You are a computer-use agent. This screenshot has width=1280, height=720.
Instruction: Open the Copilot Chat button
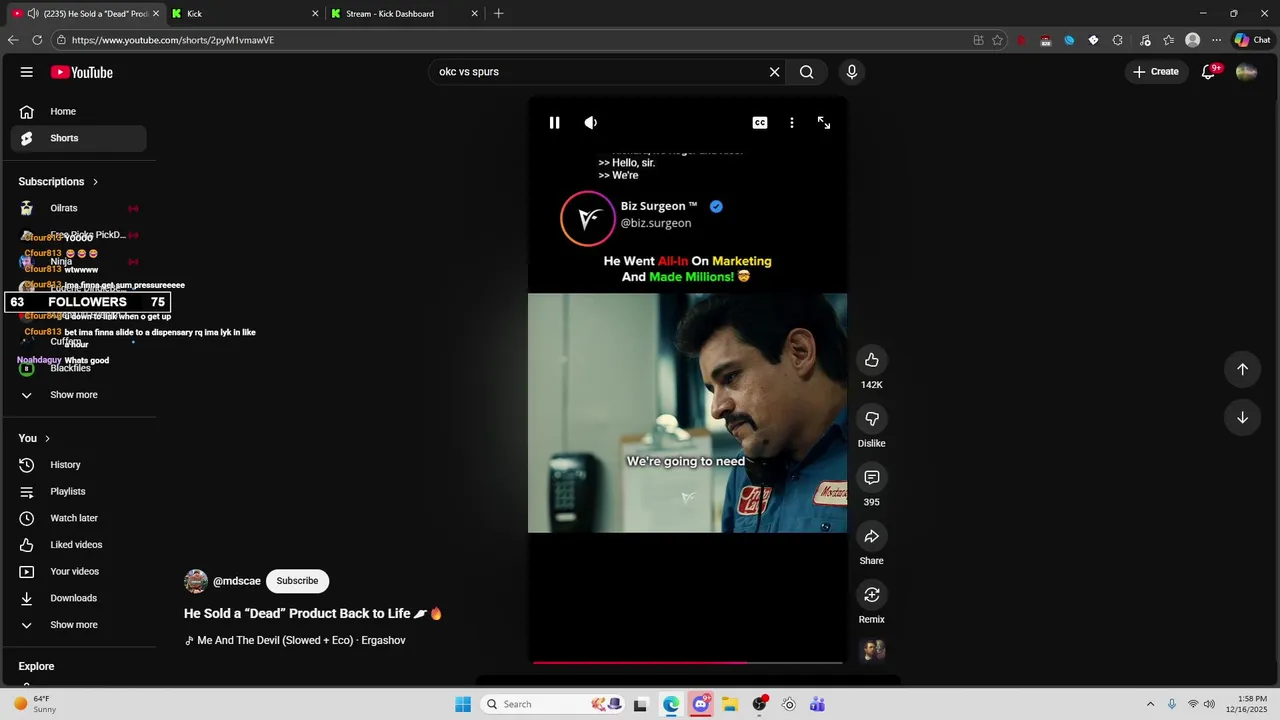click(1252, 40)
